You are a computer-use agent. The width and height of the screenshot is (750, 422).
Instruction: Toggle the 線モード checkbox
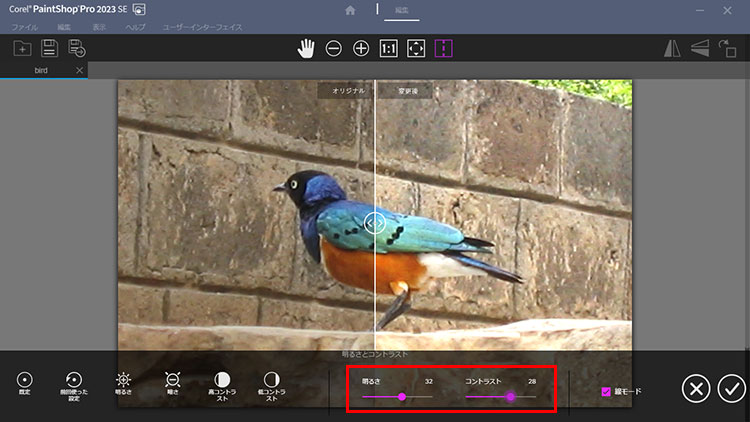coord(606,392)
